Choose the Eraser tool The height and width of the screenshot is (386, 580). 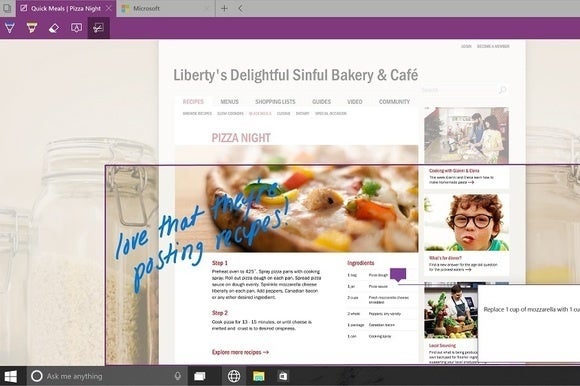[54, 28]
